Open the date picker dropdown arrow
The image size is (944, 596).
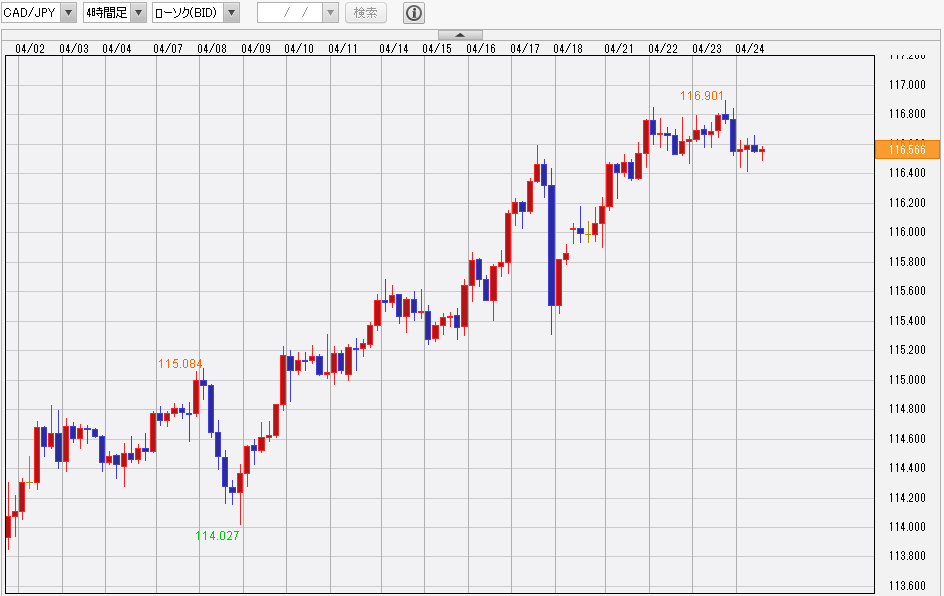pos(331,13)
